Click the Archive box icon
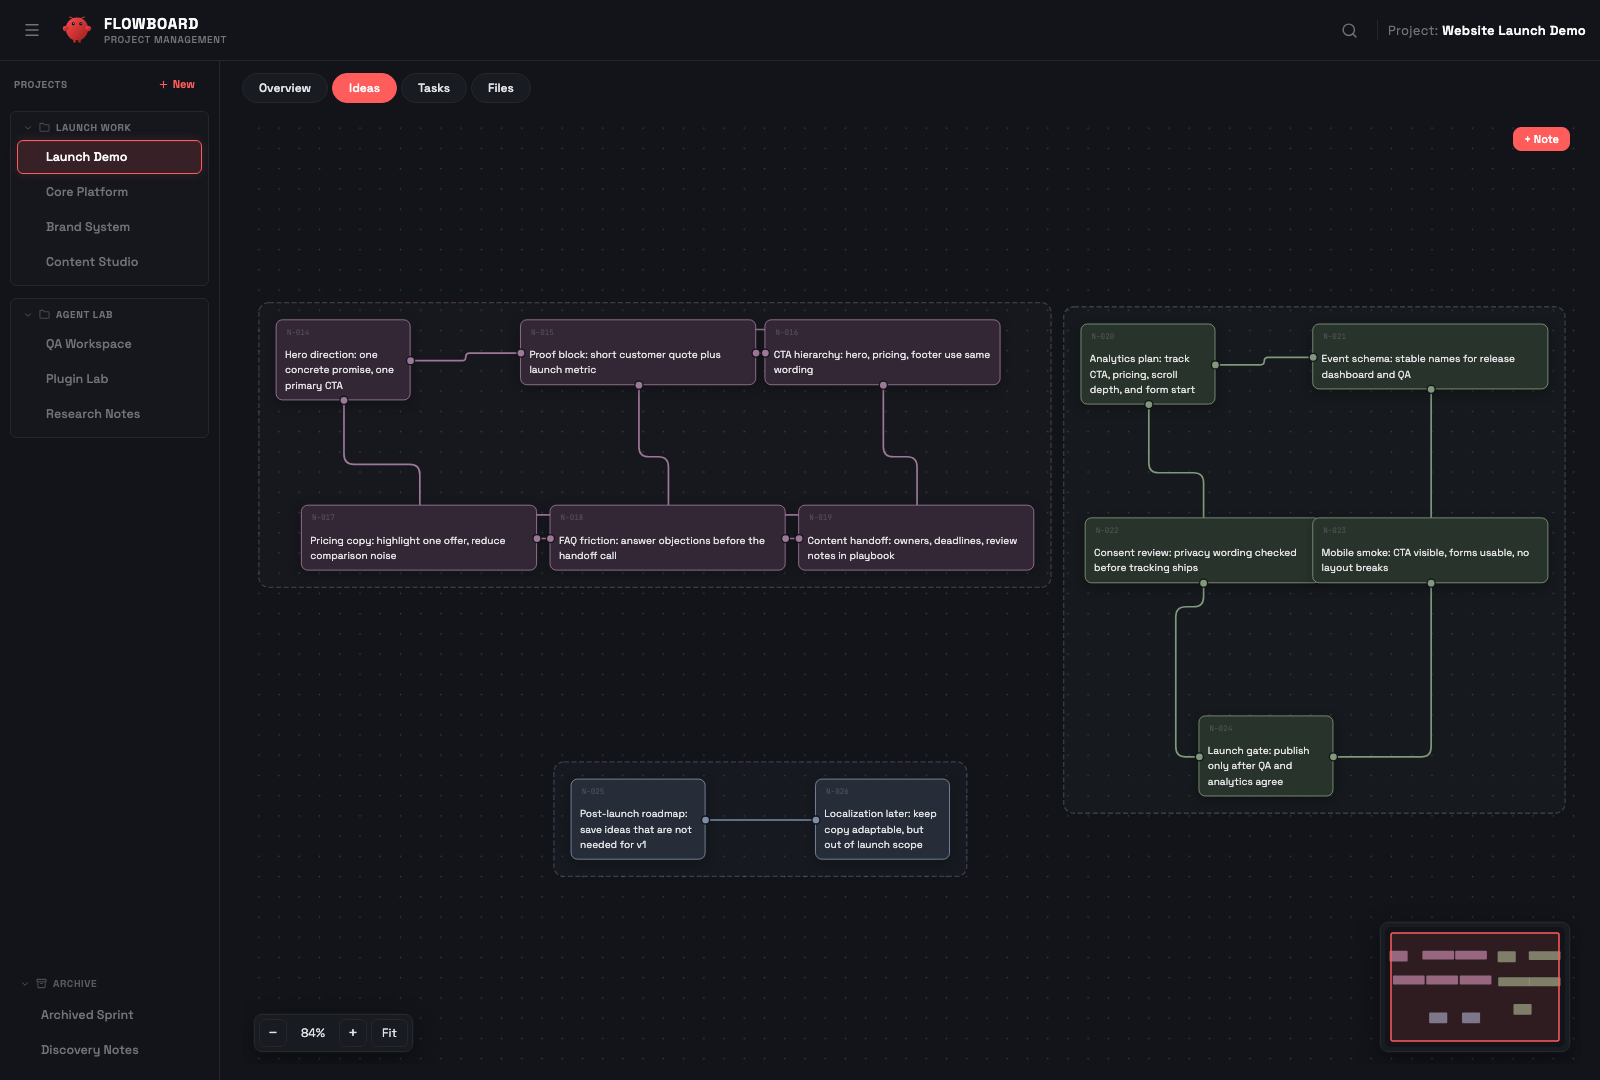Image resolution: width=1600 pixels, height=1080 pixels. click(41, 984)
